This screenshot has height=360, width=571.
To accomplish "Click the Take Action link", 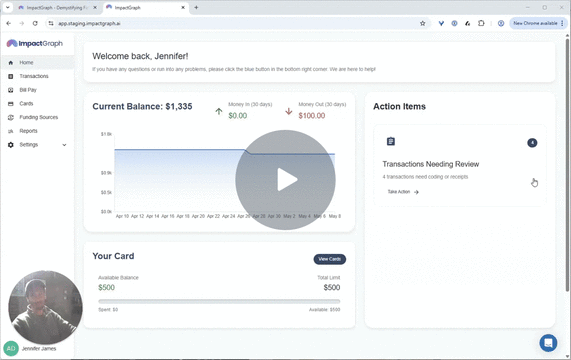I will click(x=403, y=192).
